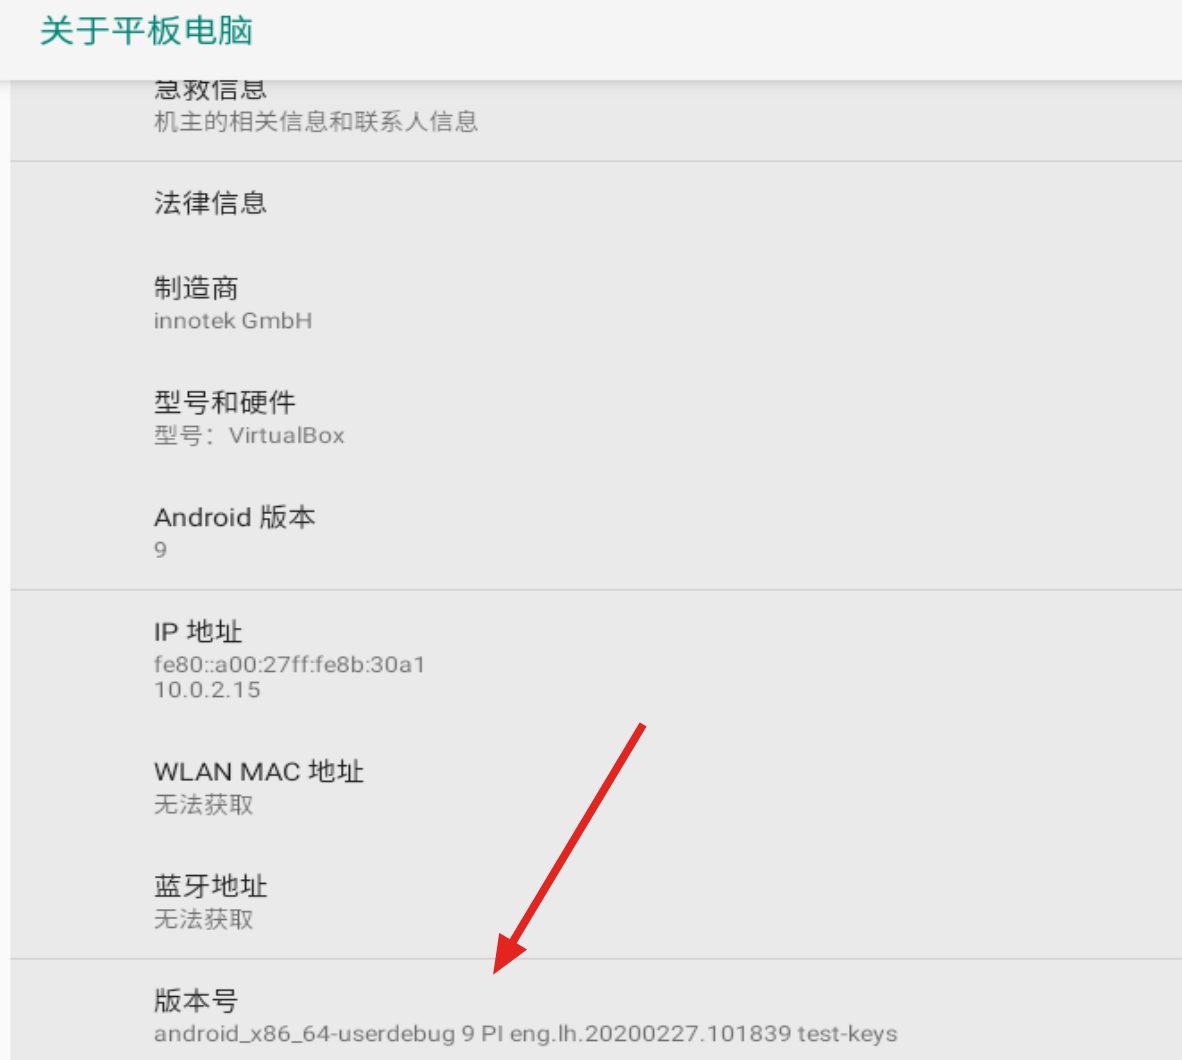Open the 急救信息 emergency info entry
Screen dimensions: 1182x1060
[596, 121]
